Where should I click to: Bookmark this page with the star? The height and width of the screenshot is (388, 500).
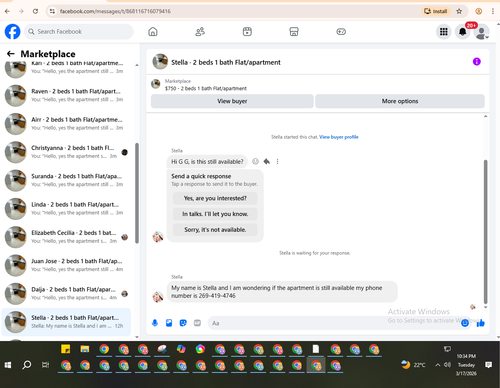pyautogui.click(x=459, y=11)
